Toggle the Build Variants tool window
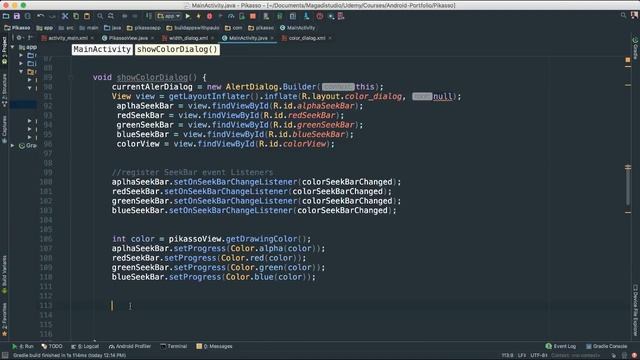Screen dimensions: 640x360 (4, 274)
